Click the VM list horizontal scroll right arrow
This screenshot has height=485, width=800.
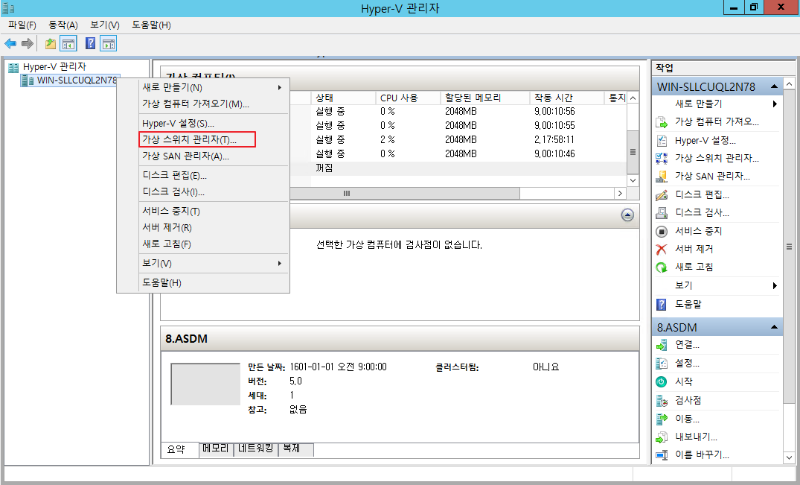(620, 193)
